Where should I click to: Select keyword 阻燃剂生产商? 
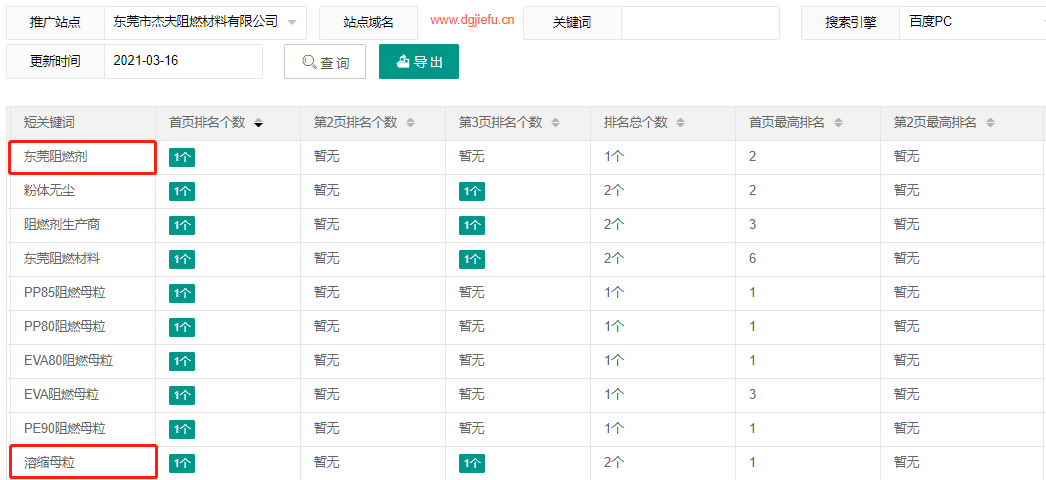pyautogui.click(x=62, y=225)
